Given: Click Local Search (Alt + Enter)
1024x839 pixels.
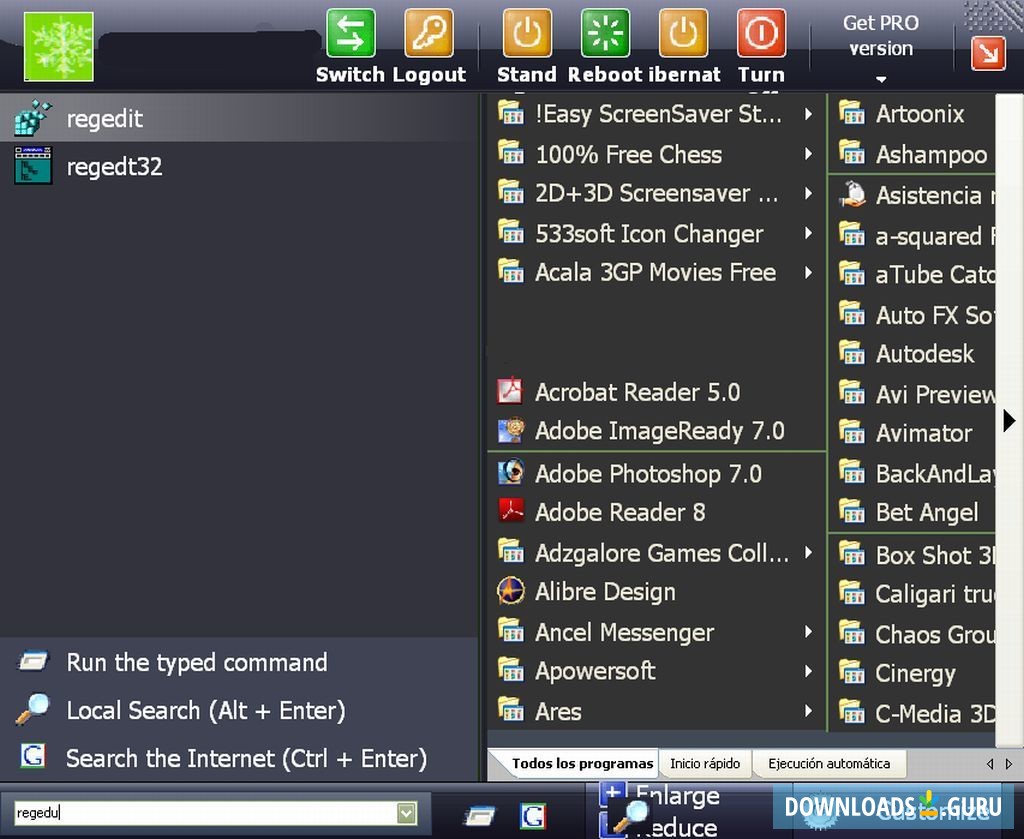Looking at the screenshot, I should (206, 710).
